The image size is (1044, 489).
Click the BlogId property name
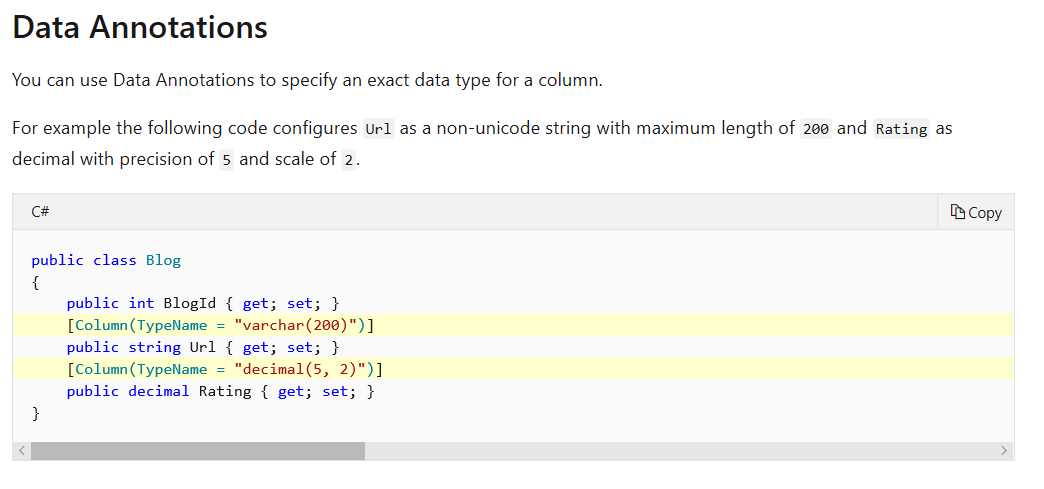point(190,304)
